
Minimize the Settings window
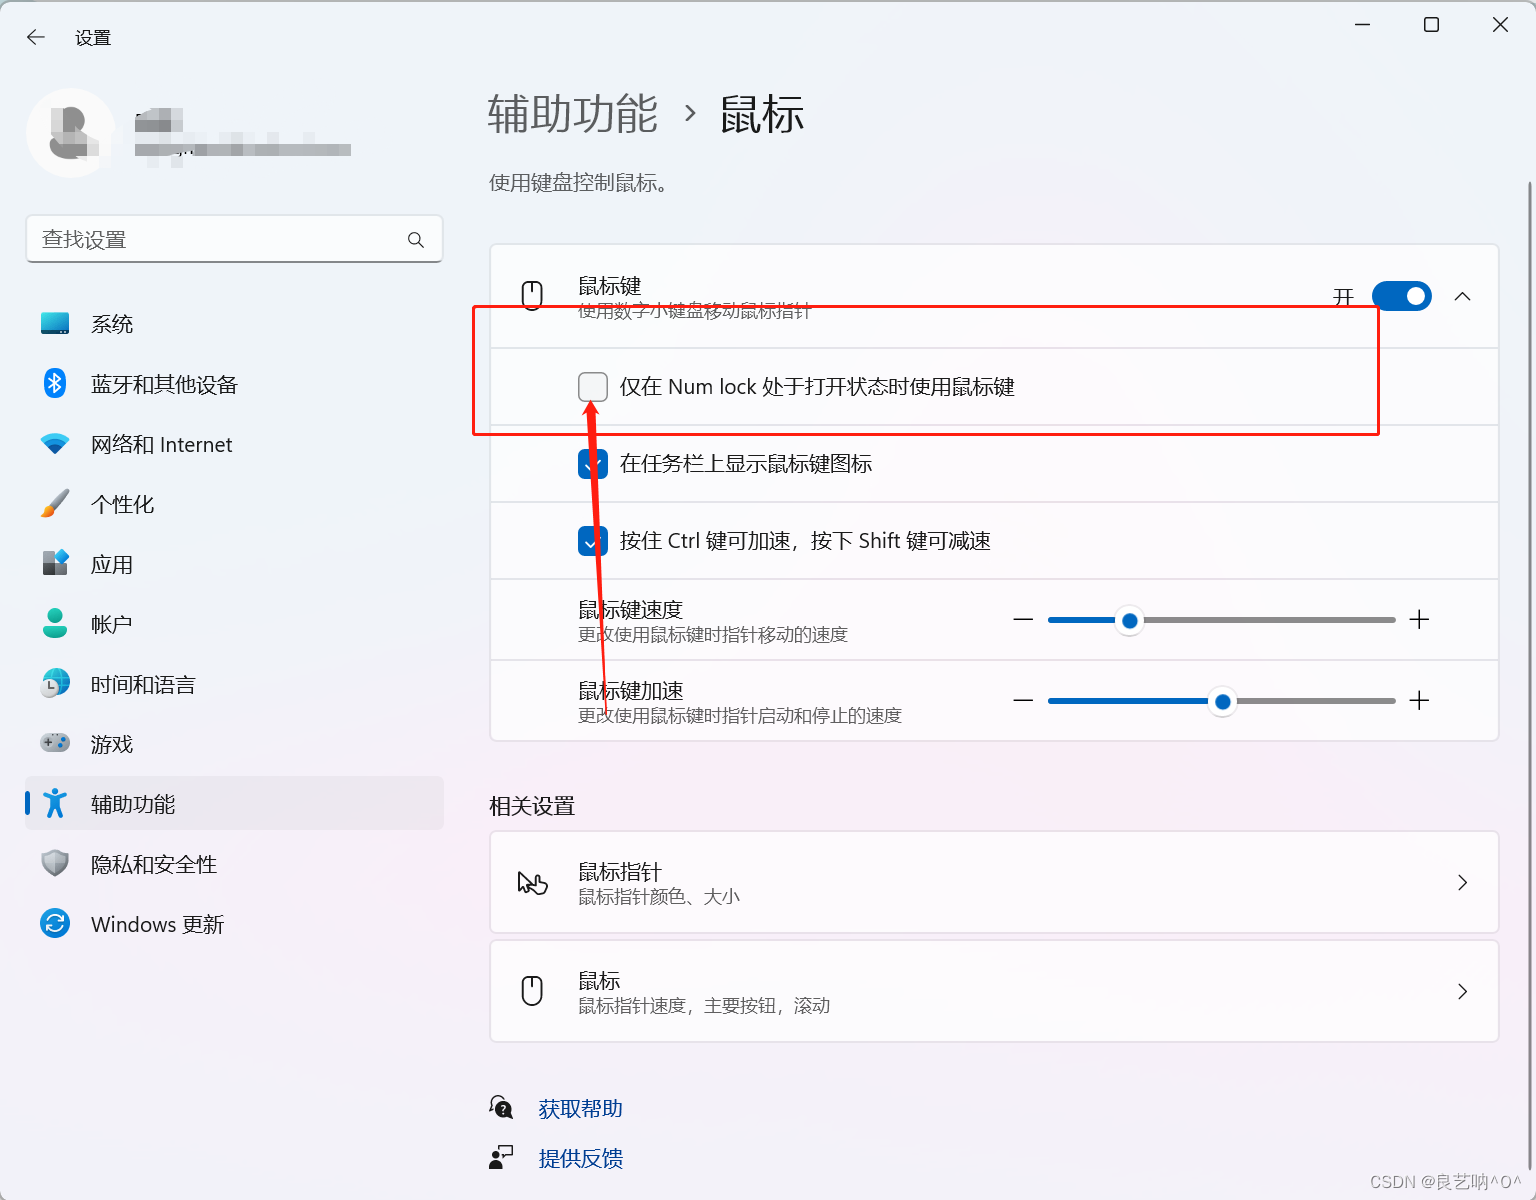pyautogui.click(x=1362, y=25)
